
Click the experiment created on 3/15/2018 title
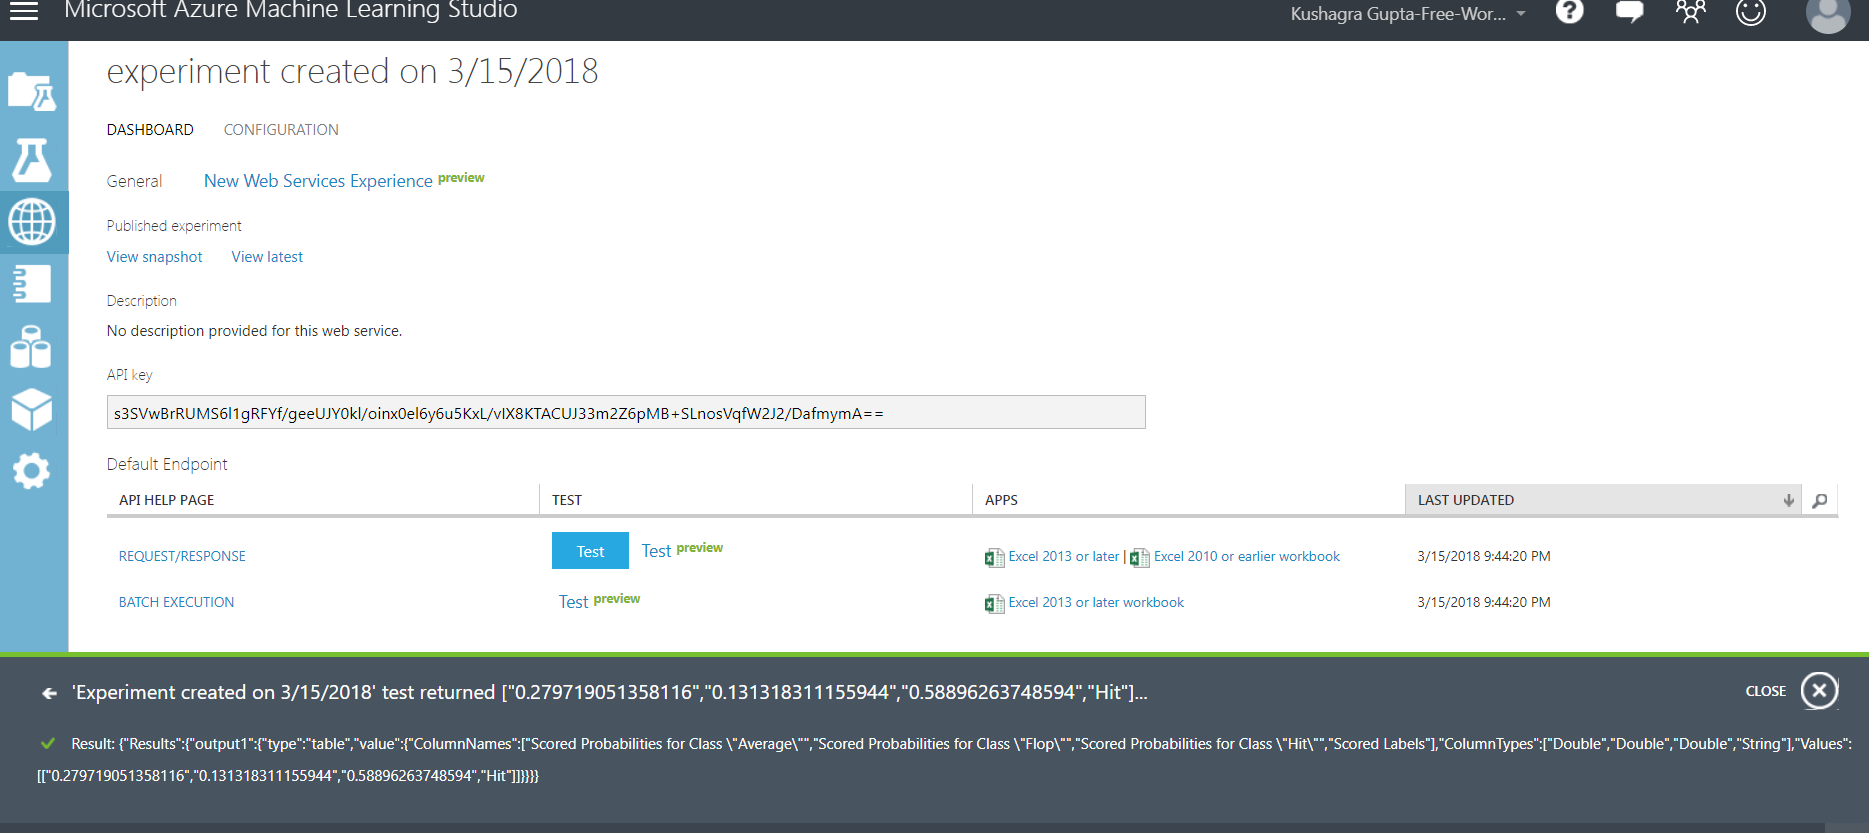(352, 71)
